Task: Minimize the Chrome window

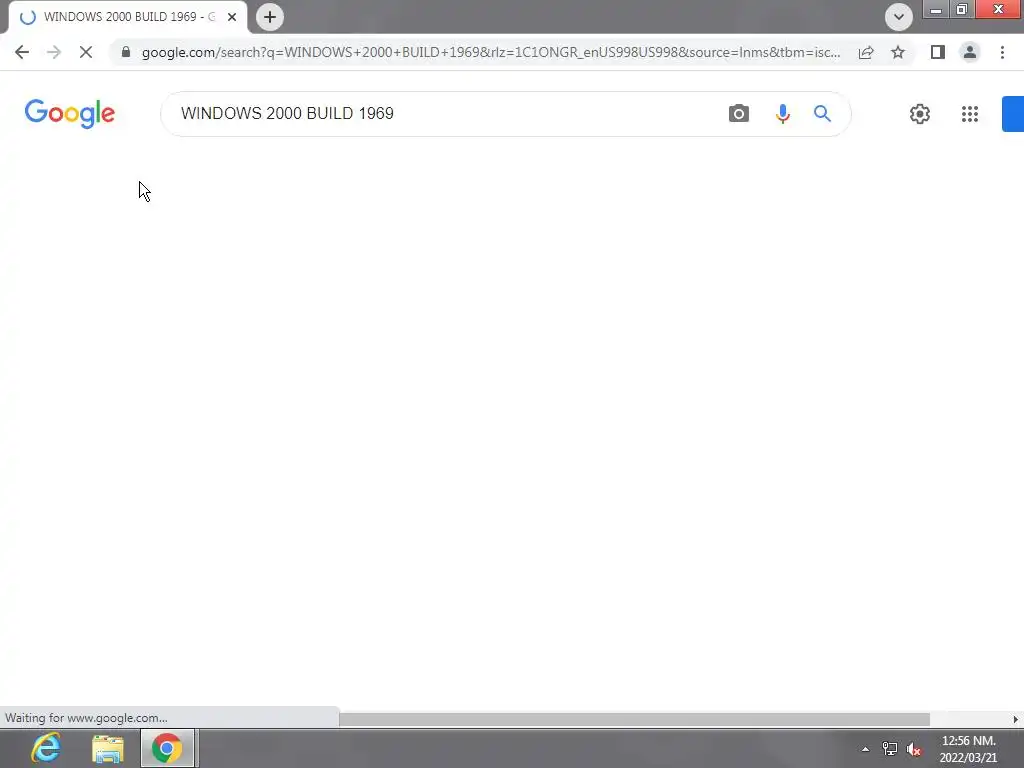Action: click(936, 9)
